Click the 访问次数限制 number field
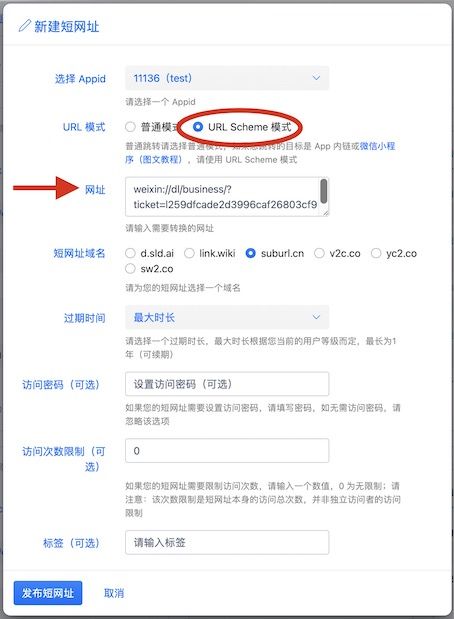The image size is (454, 619). pyautogui.click(x=227, y=450)
